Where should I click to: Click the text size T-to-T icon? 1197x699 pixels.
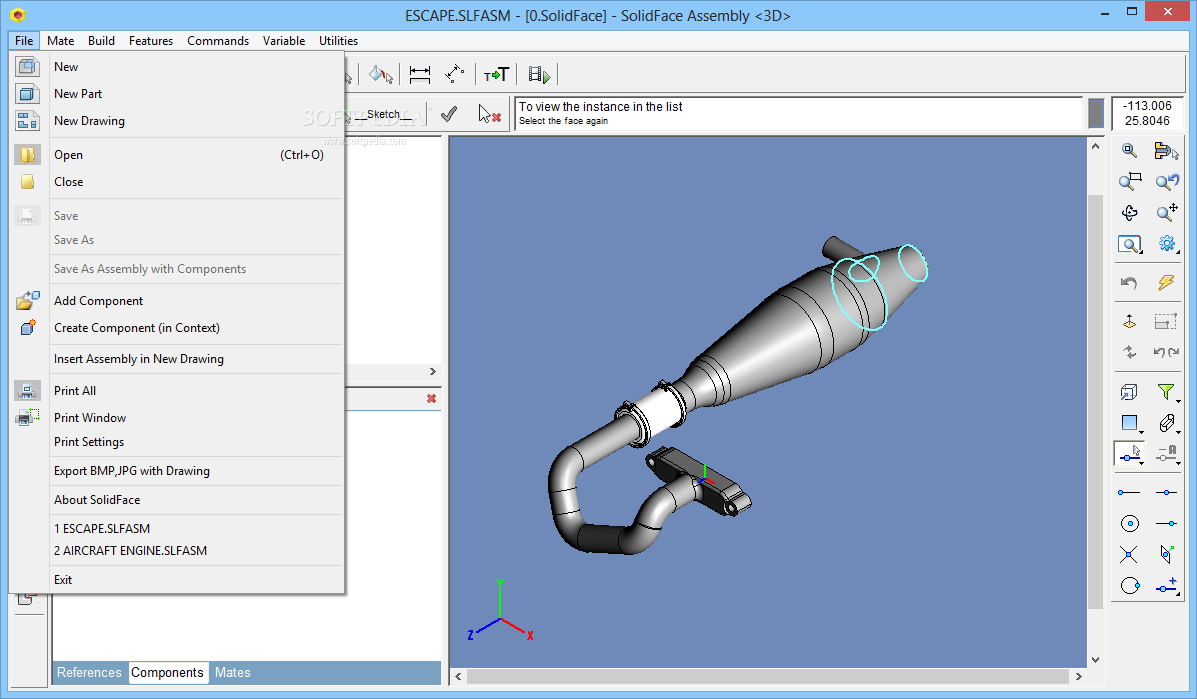tap(496, 75)
